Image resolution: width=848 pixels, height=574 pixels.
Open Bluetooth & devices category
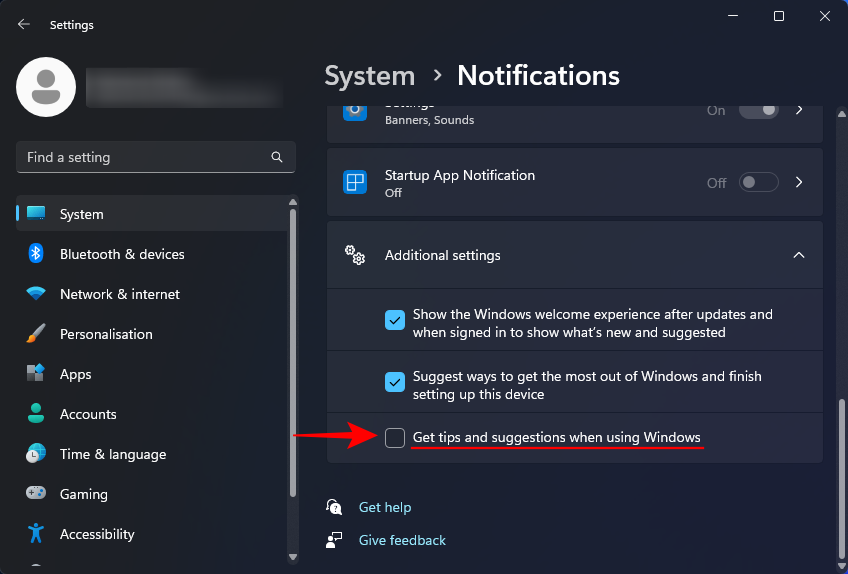pyautogui.click(x=152, y=253)
